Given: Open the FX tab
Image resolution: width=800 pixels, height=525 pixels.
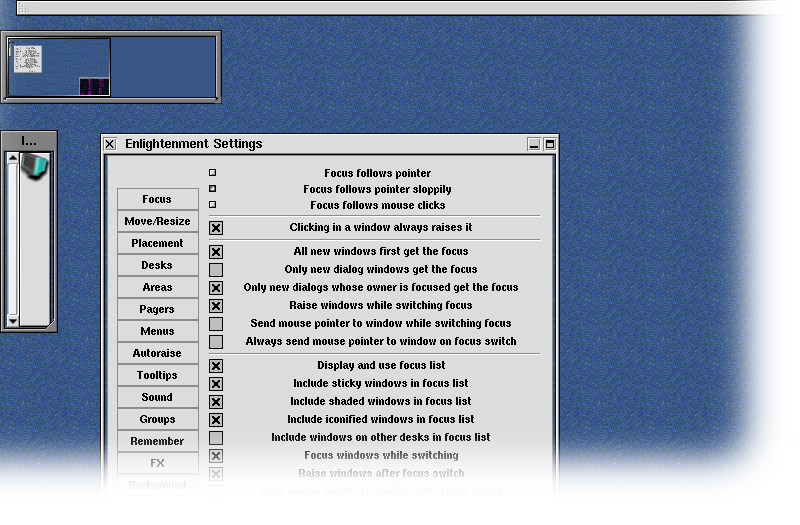Looking at the screenshot, I should coord(157,462).
